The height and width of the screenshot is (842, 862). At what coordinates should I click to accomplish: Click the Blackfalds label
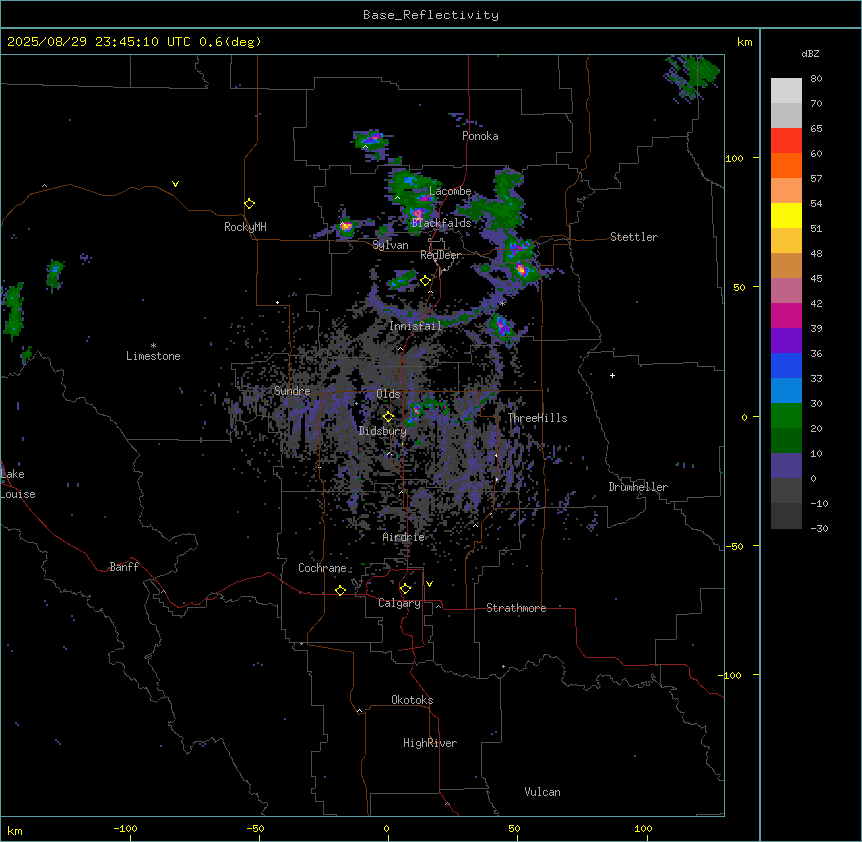coord(441,223)
